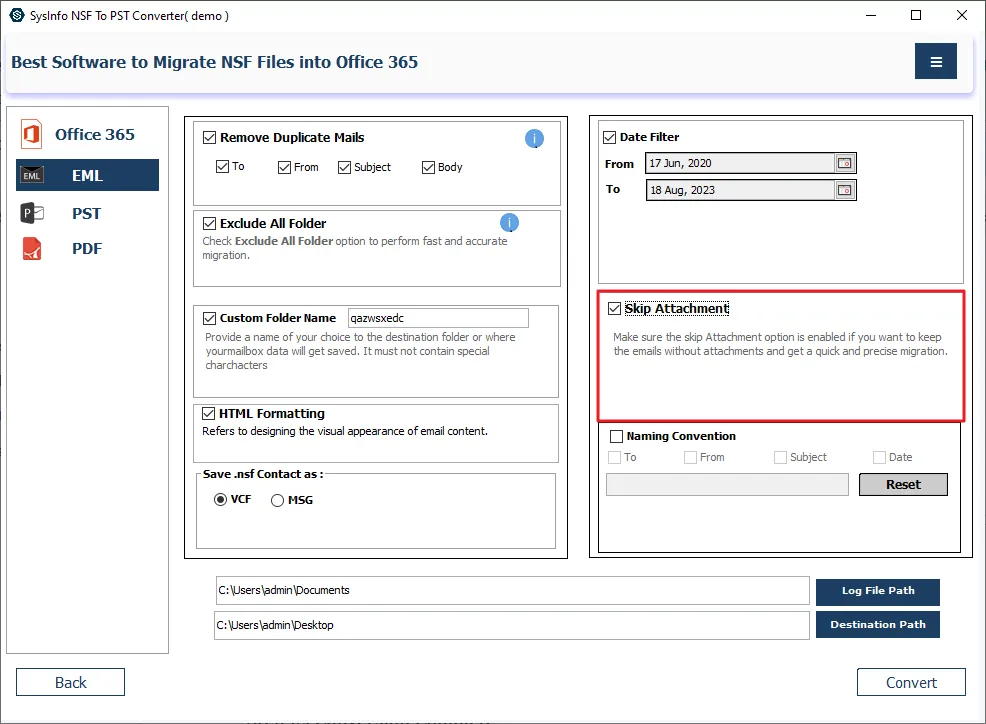Screen dimensions: 986x724
Task: Click the Destination Path button
Action: pos(877,625)
